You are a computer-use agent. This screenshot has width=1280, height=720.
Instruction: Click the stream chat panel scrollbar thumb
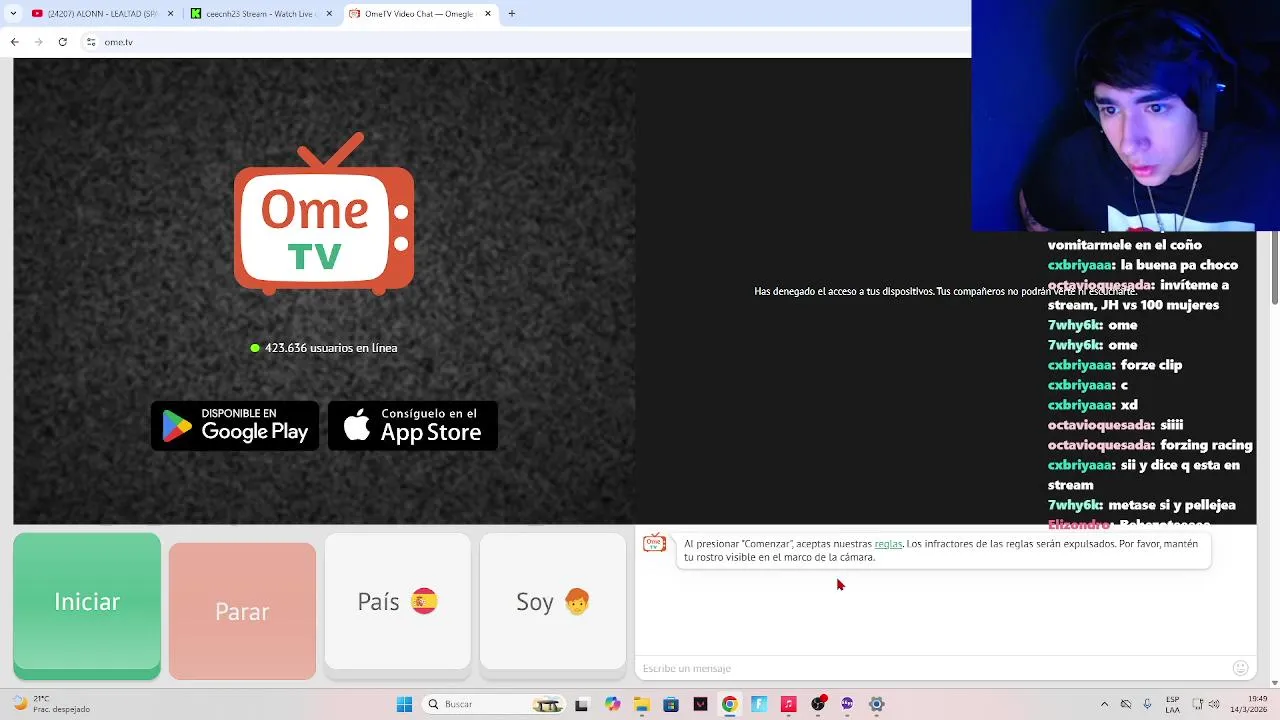click(1274, 267)
